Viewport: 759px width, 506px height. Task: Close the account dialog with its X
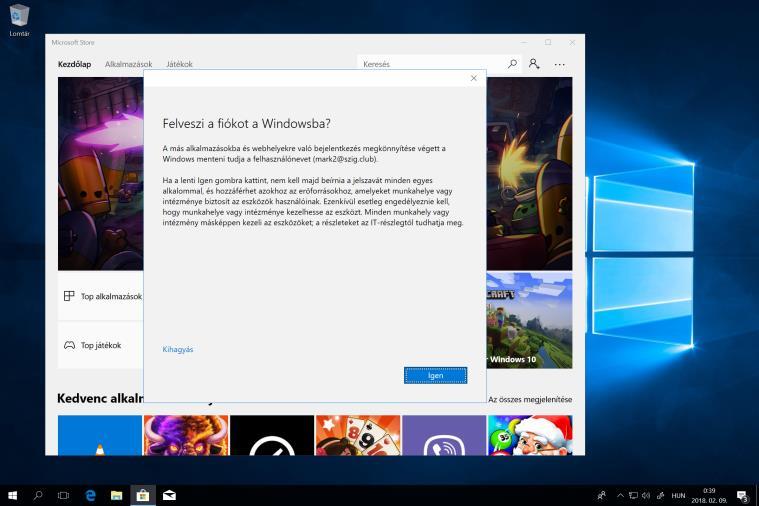(x=473, y=78)
